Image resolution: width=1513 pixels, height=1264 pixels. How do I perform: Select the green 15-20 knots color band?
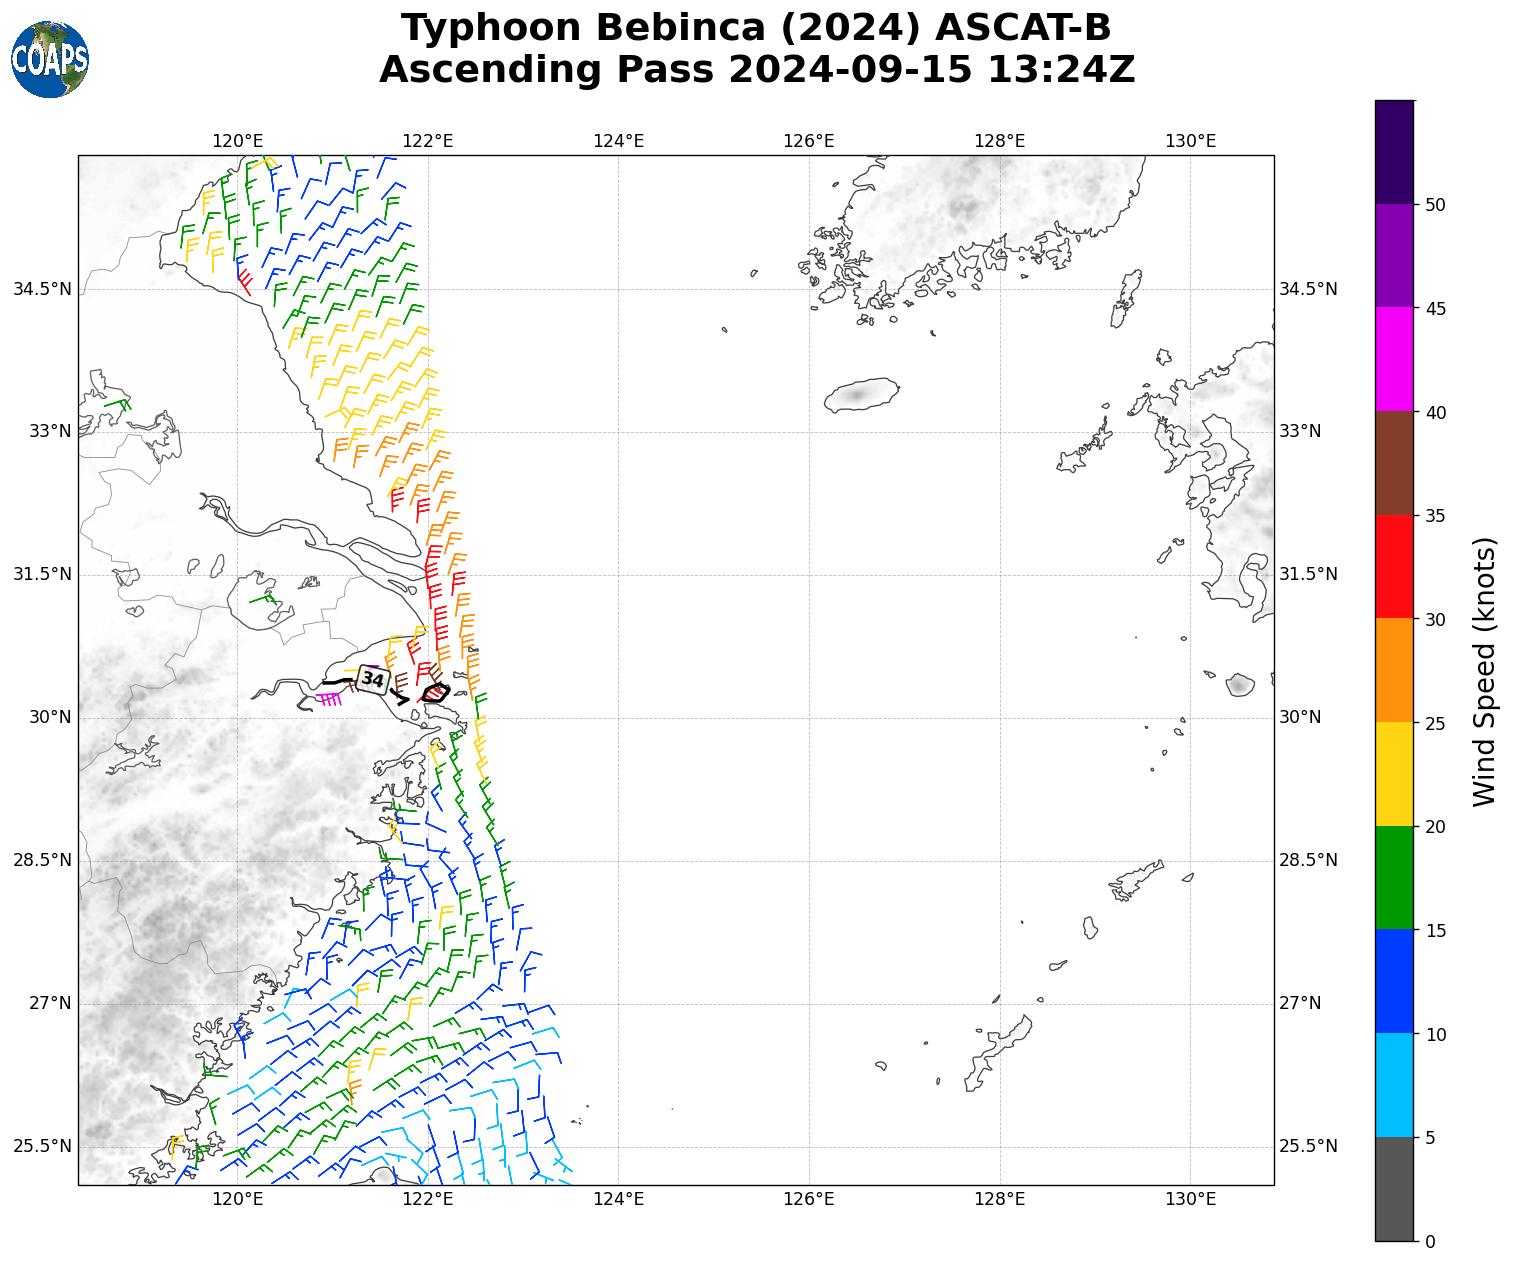tap(1394, 877)
